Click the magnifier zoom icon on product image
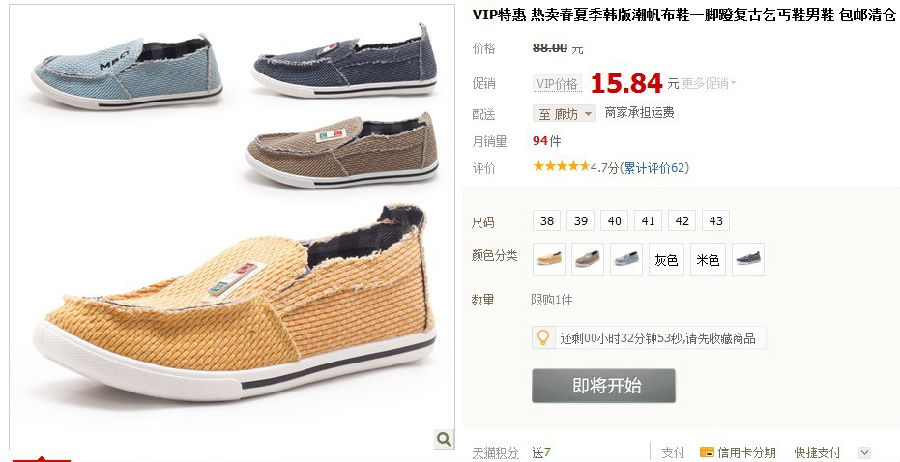The height and width of the screenshot is (462, 900). tap(444, 440)
